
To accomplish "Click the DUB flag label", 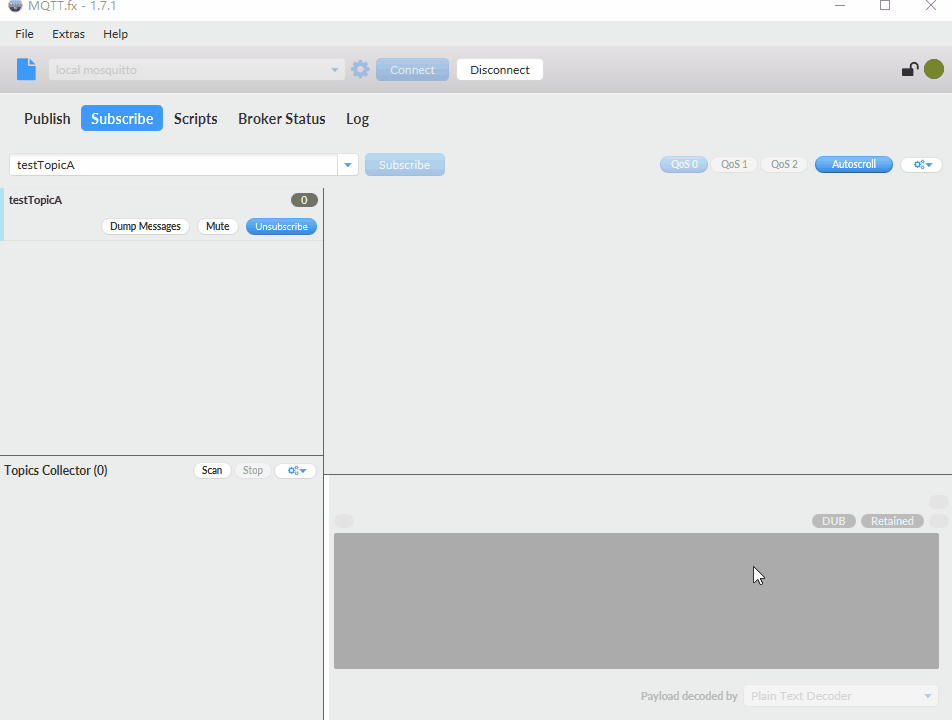I will tap(834, 521).
